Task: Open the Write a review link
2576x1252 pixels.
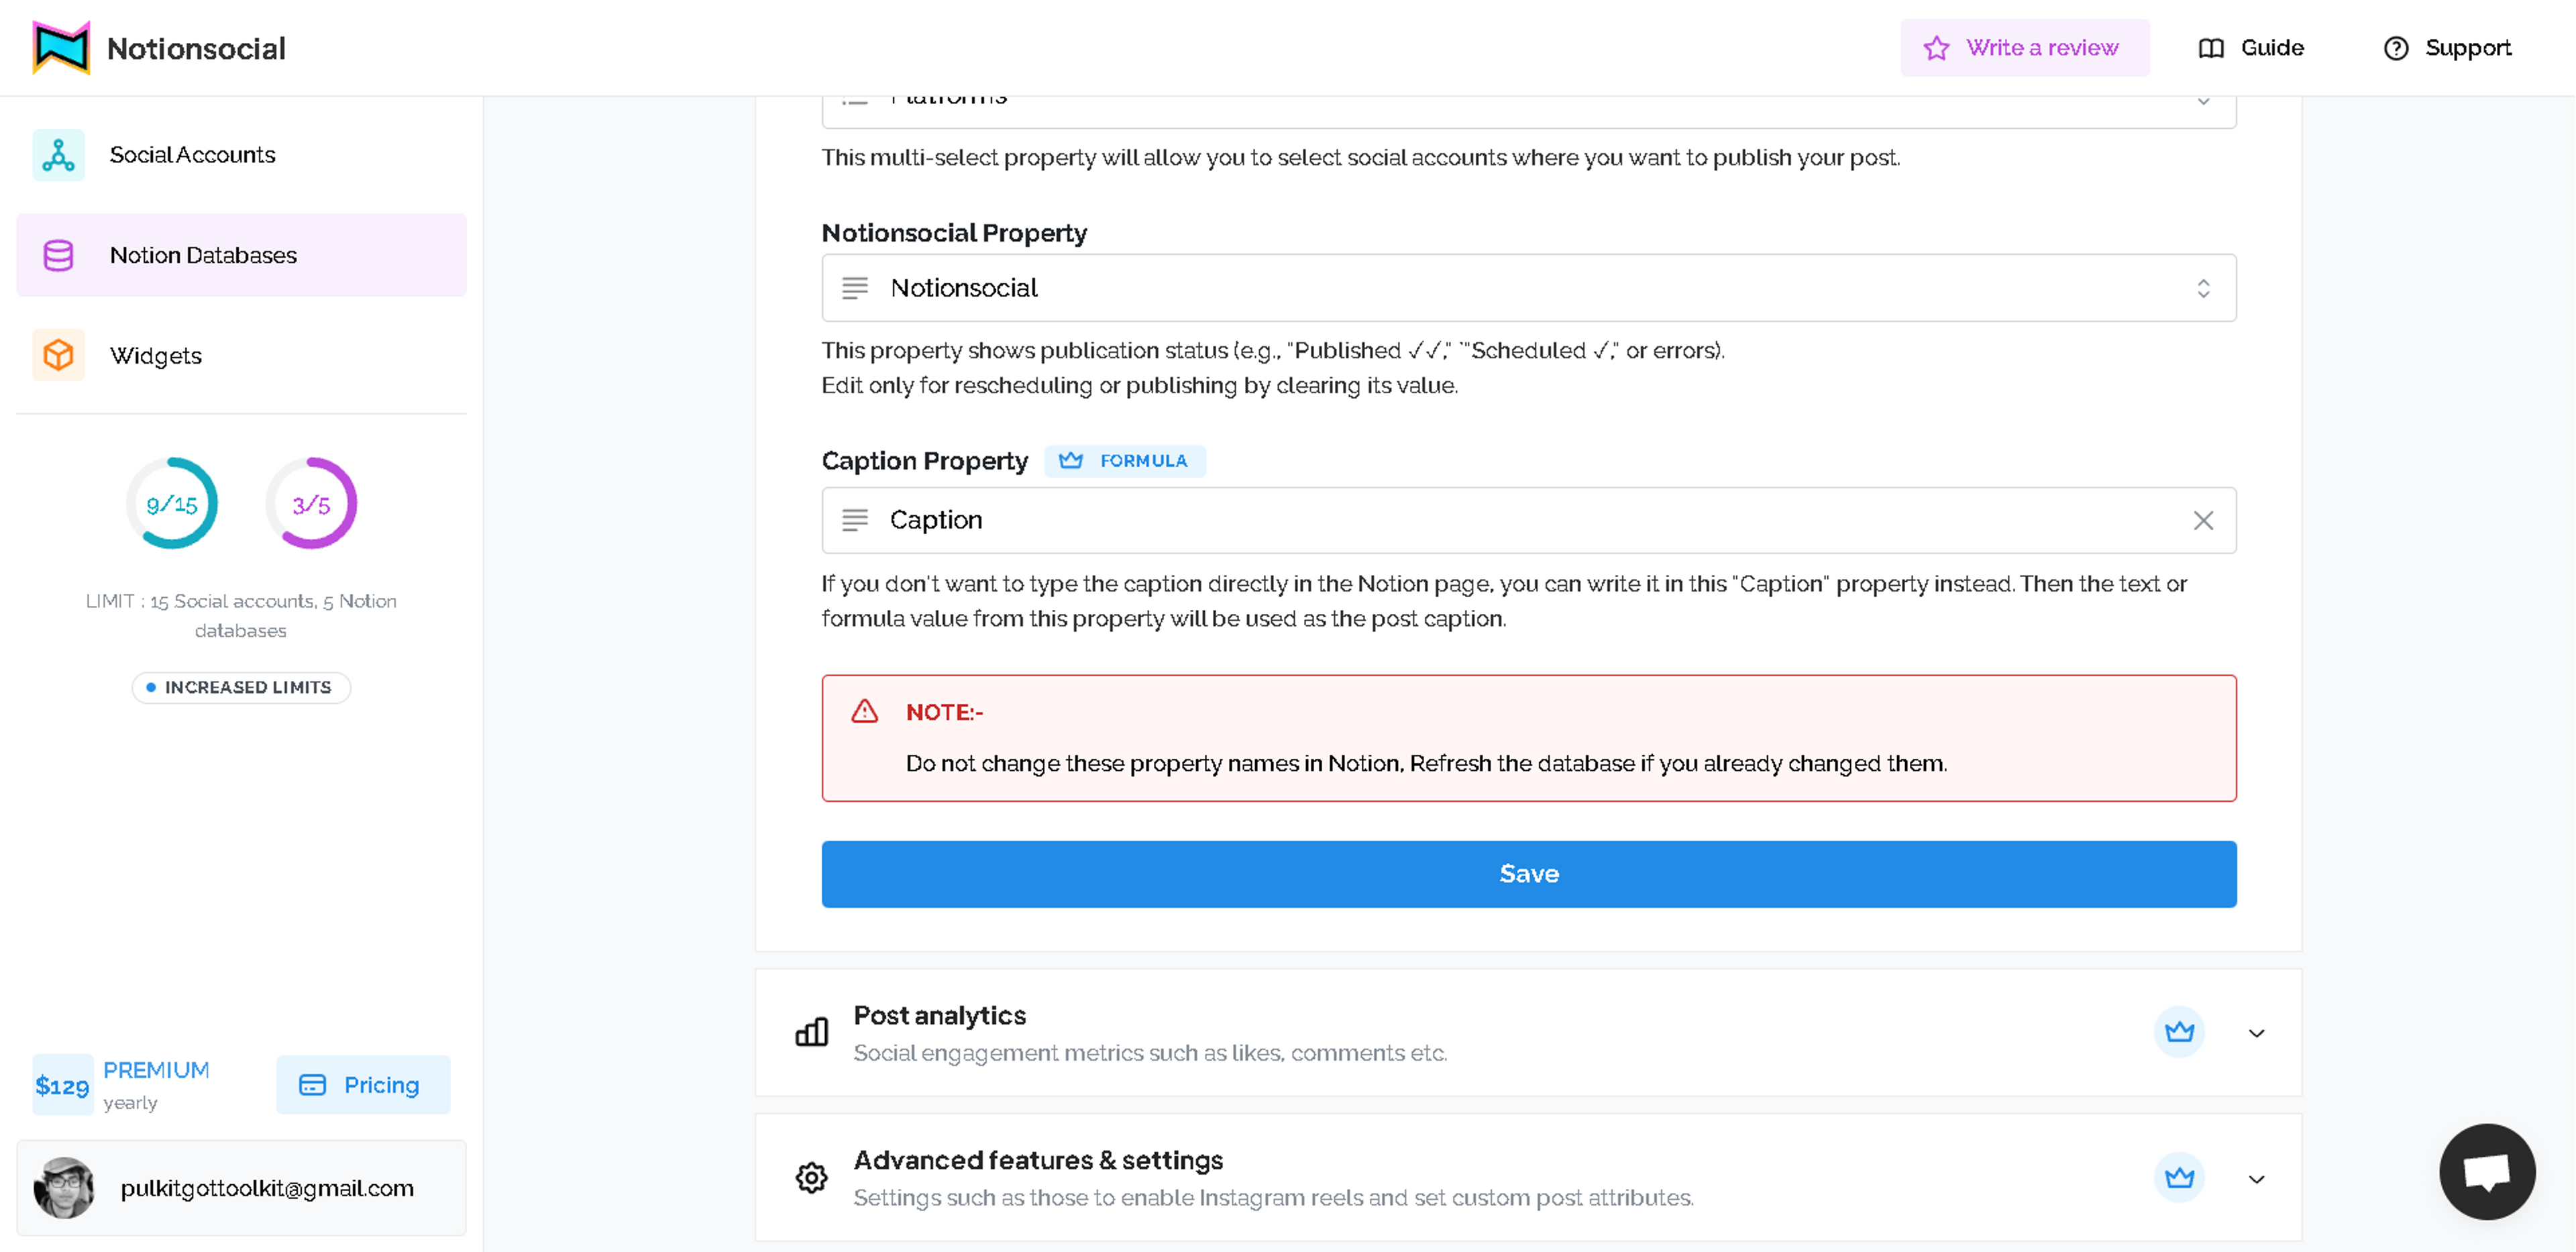Action: tap(2024, 48)
